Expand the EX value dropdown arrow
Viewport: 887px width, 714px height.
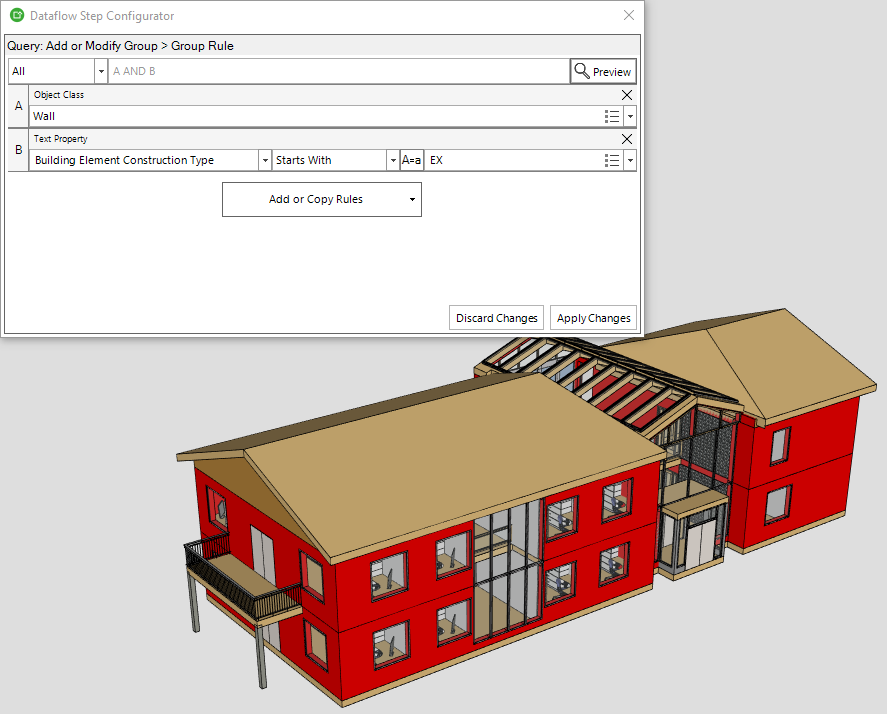point(630,161)
